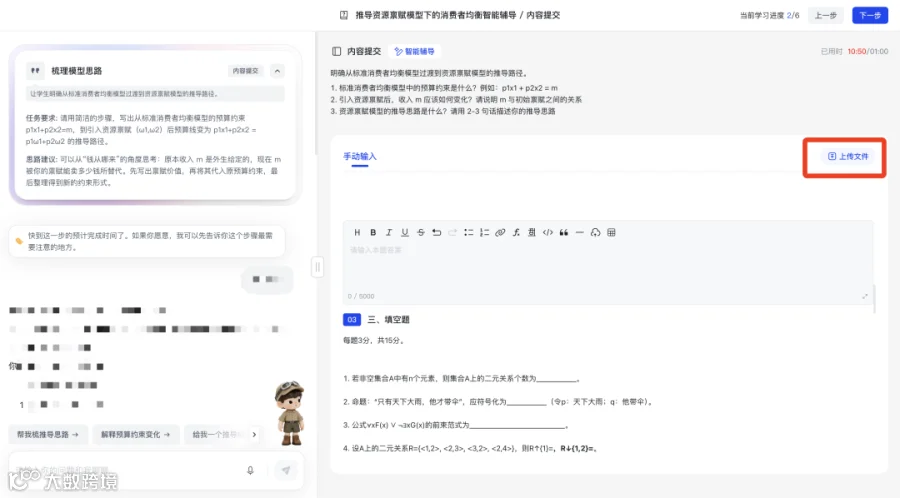Insert horizontal divider line icon
The width and height of the screenshot is (900, 498).
pos(580,232)
